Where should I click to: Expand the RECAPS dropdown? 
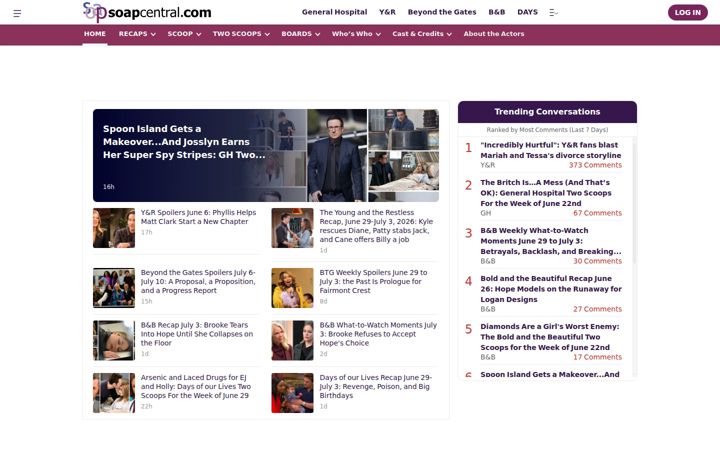click(x=137, y=34)
